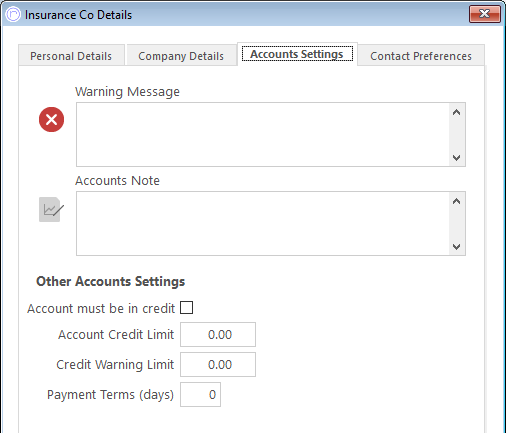This screenshot has width=506, height=433.
Task: Switch to Company Details tab
Action: (x=181, y=56)
